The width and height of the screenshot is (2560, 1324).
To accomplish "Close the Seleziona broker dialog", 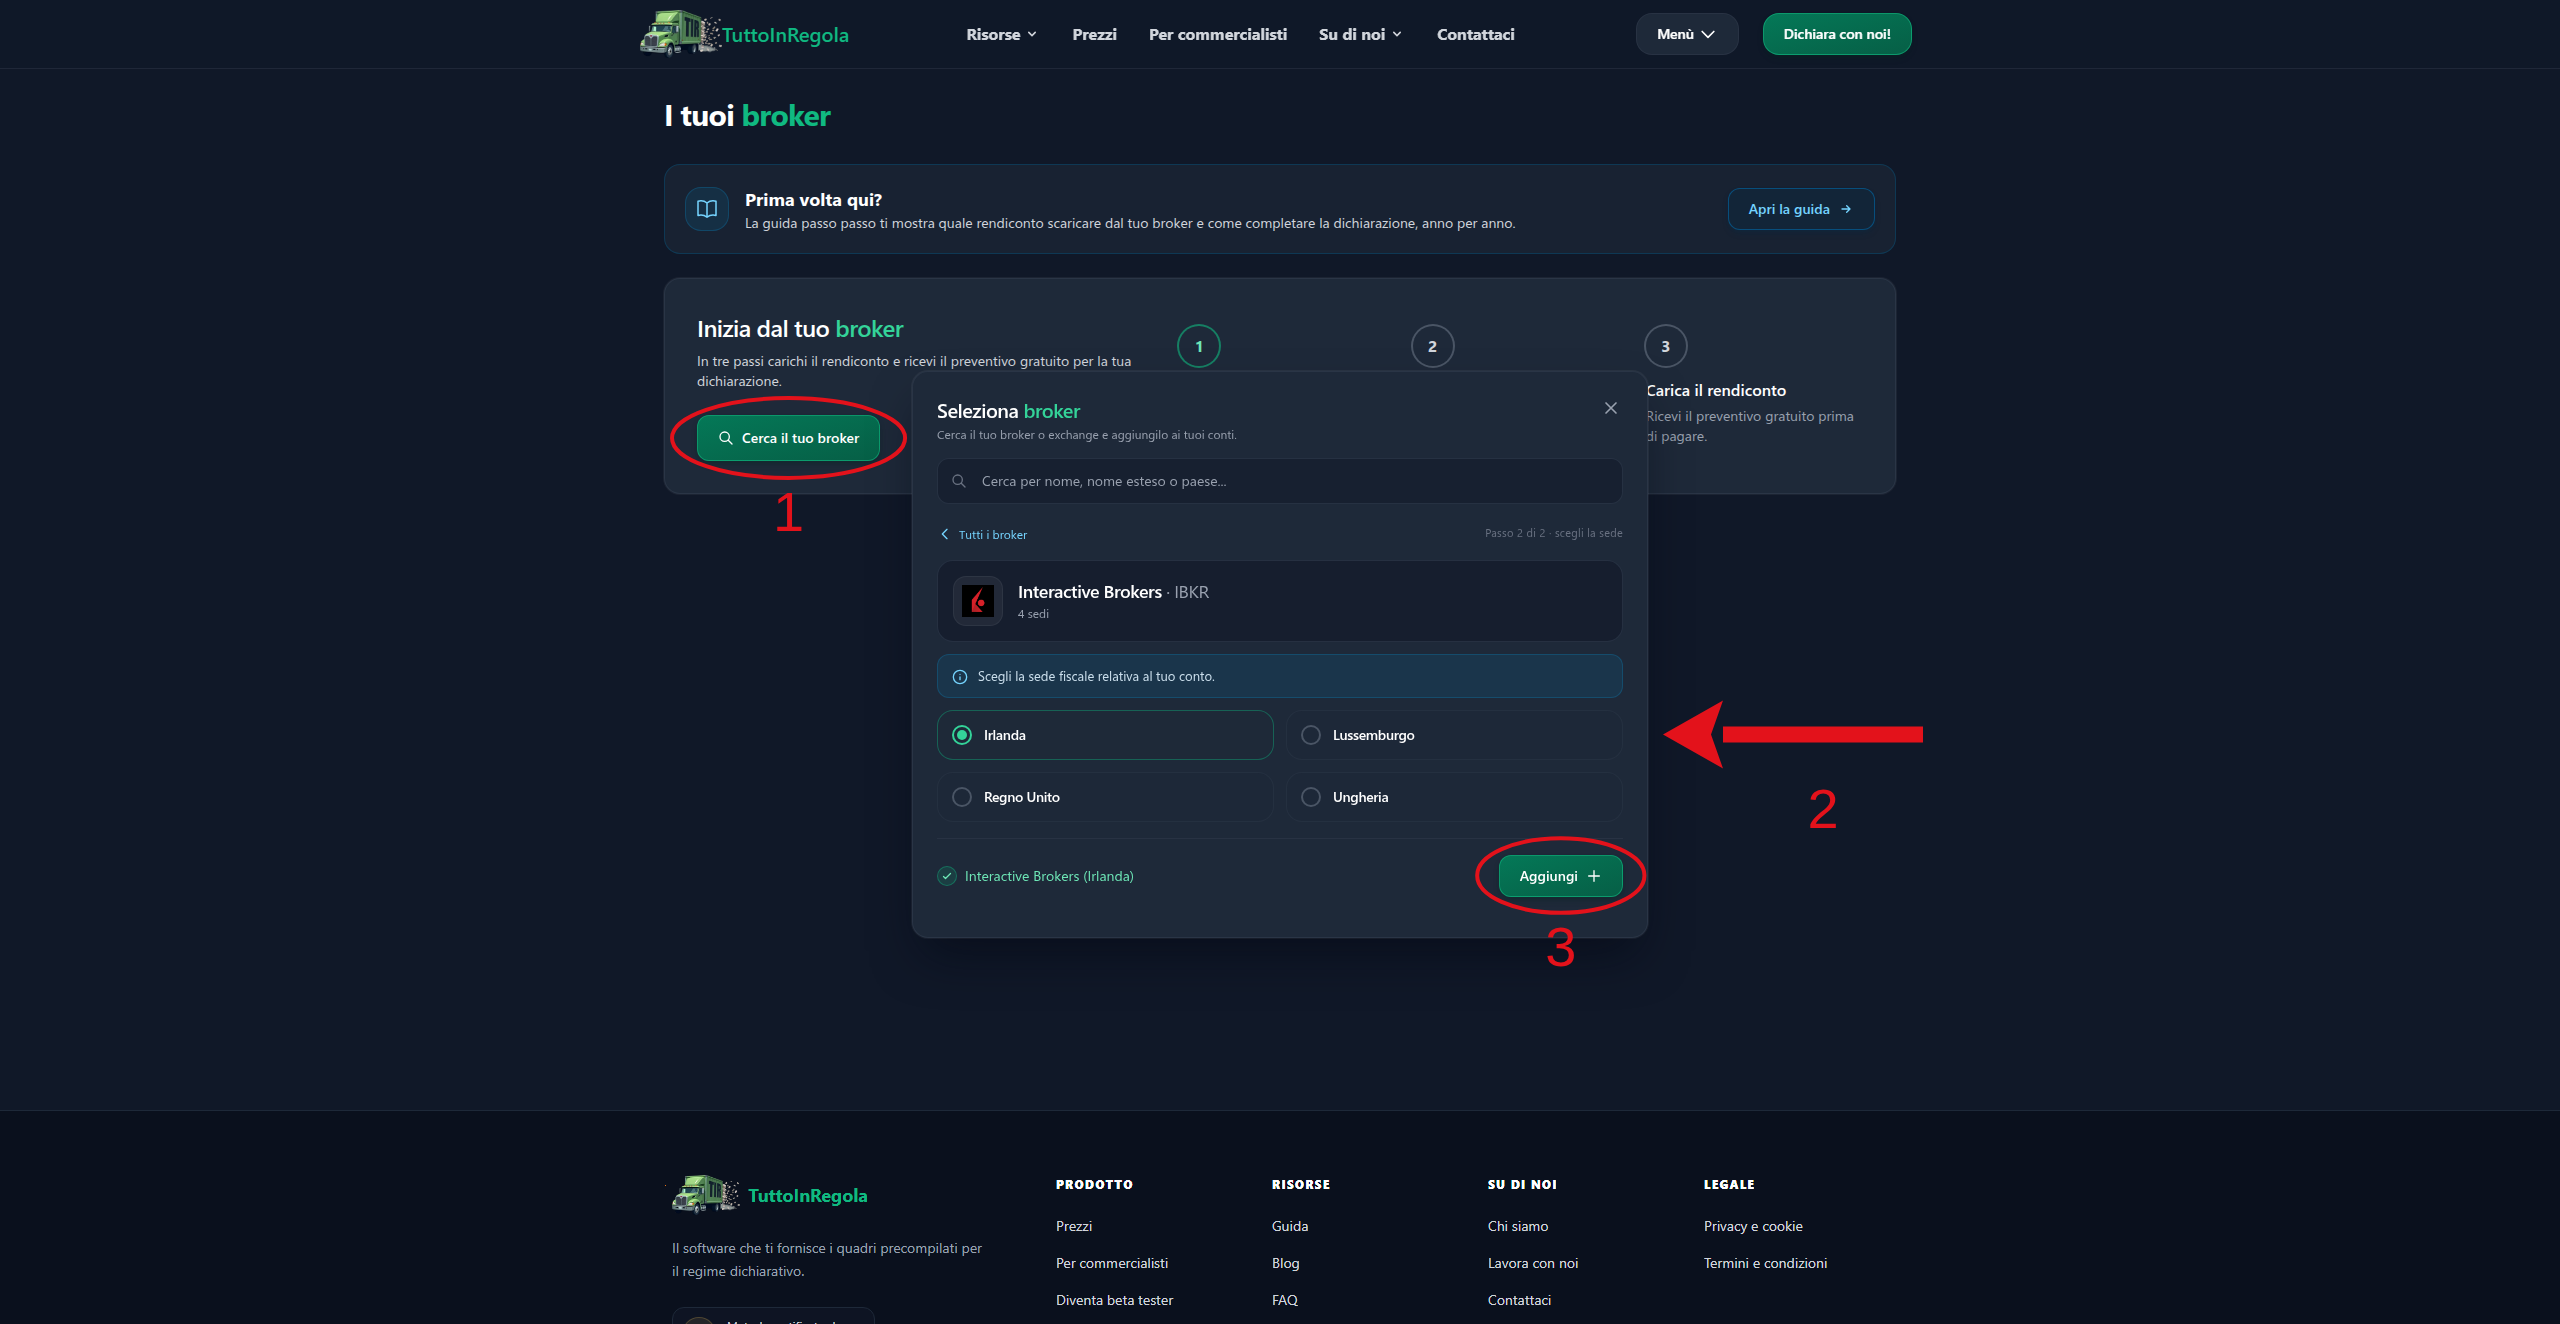I will click(1610, 408).
